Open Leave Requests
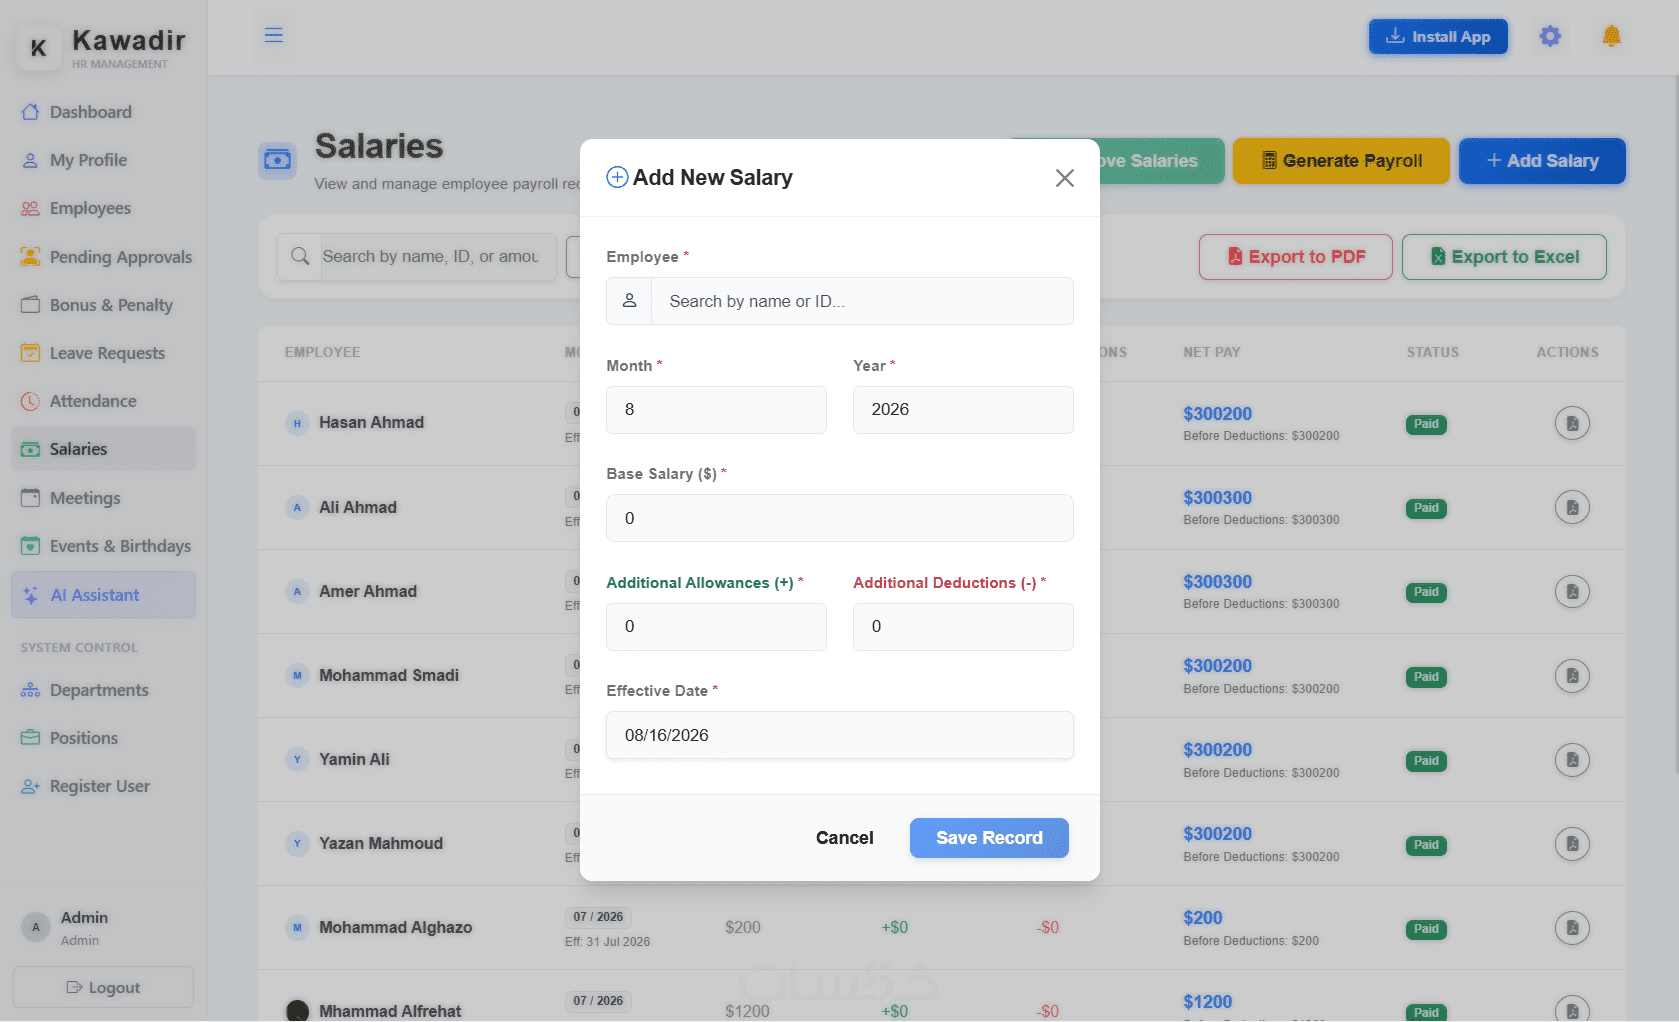Viewport: 1679px width, 1022px height. (x=103, y=353)
